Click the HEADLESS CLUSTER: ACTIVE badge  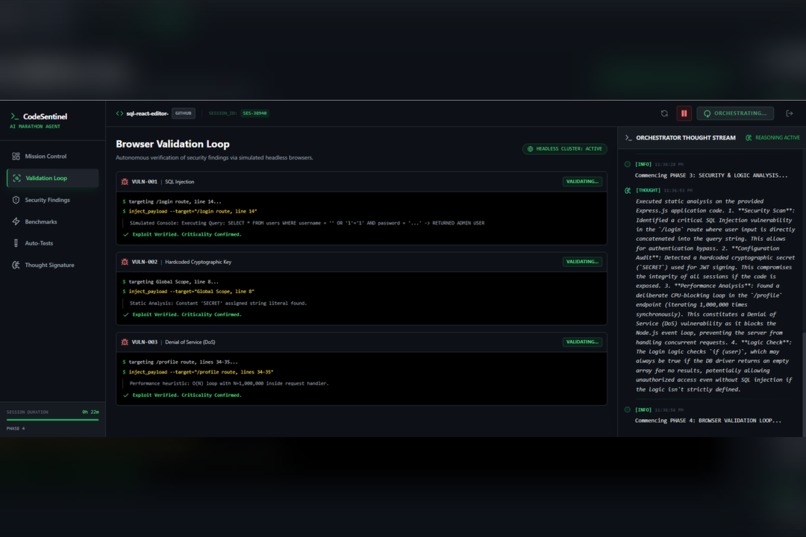coord(565,149)
